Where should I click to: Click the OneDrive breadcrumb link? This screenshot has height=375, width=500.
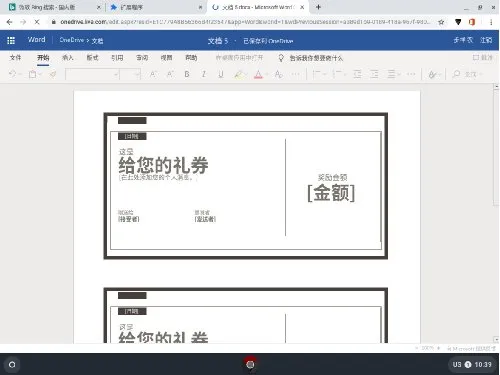tap(72, 40)
